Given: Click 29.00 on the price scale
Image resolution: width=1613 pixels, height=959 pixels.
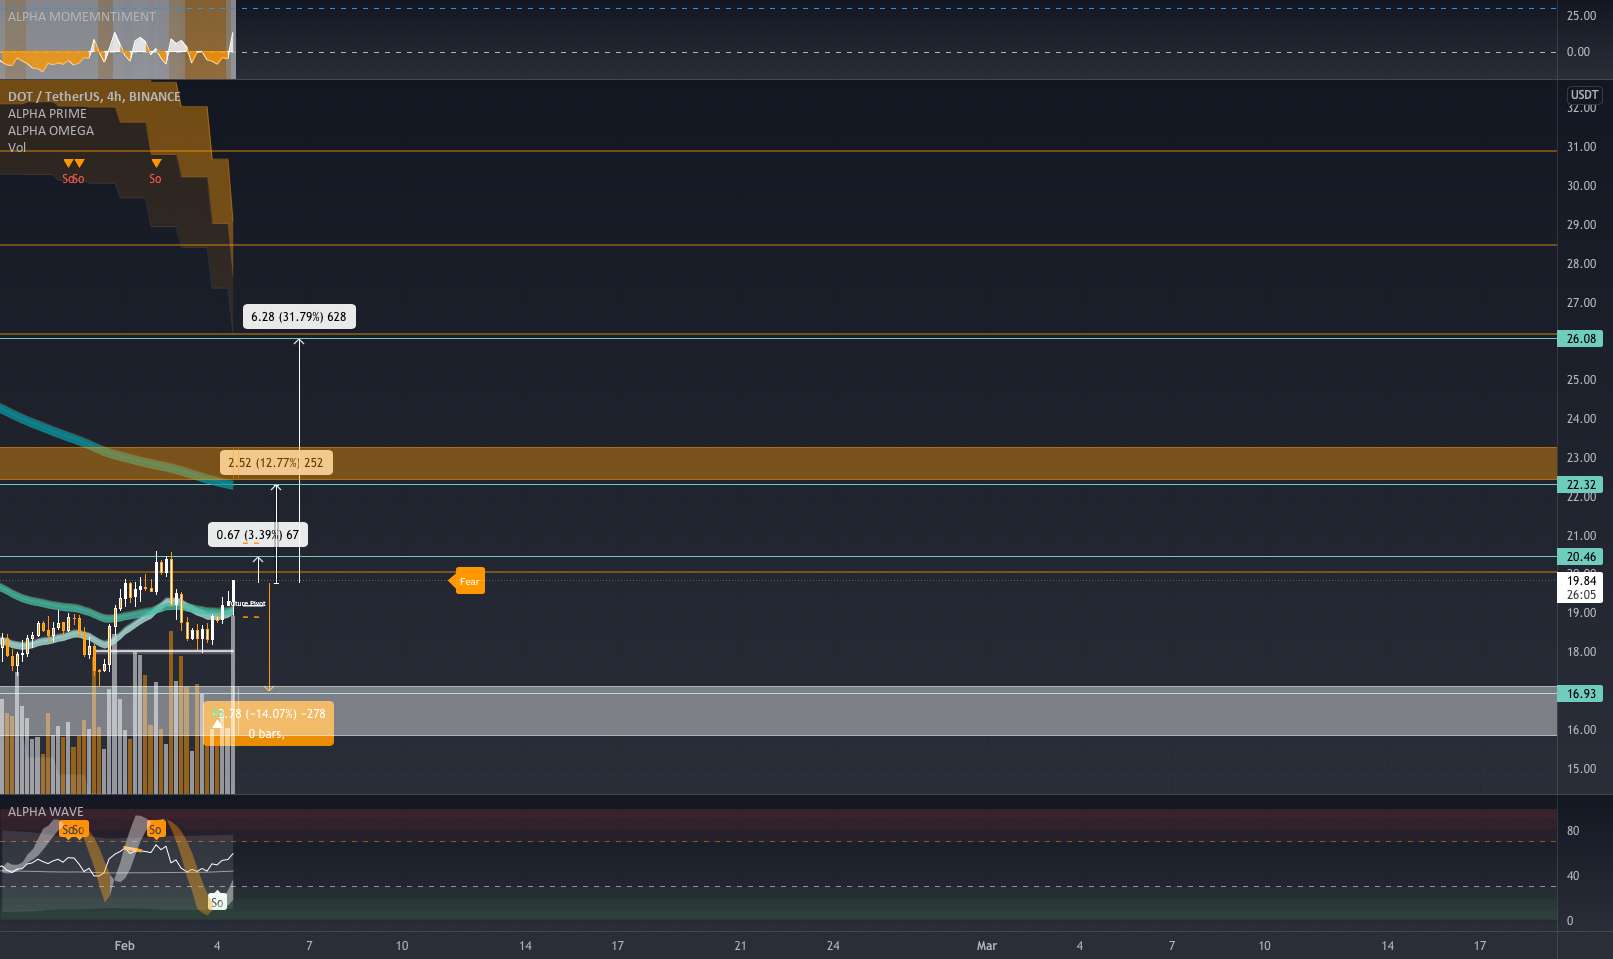Looking at the screenshot, I should (x=1581, y=225).
